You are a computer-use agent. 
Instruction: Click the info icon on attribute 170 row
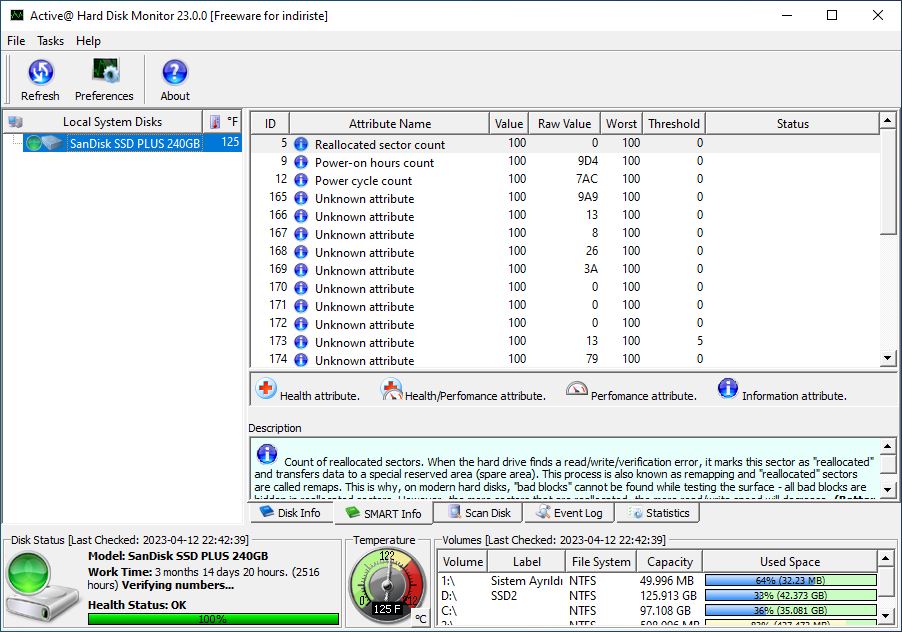301,288
